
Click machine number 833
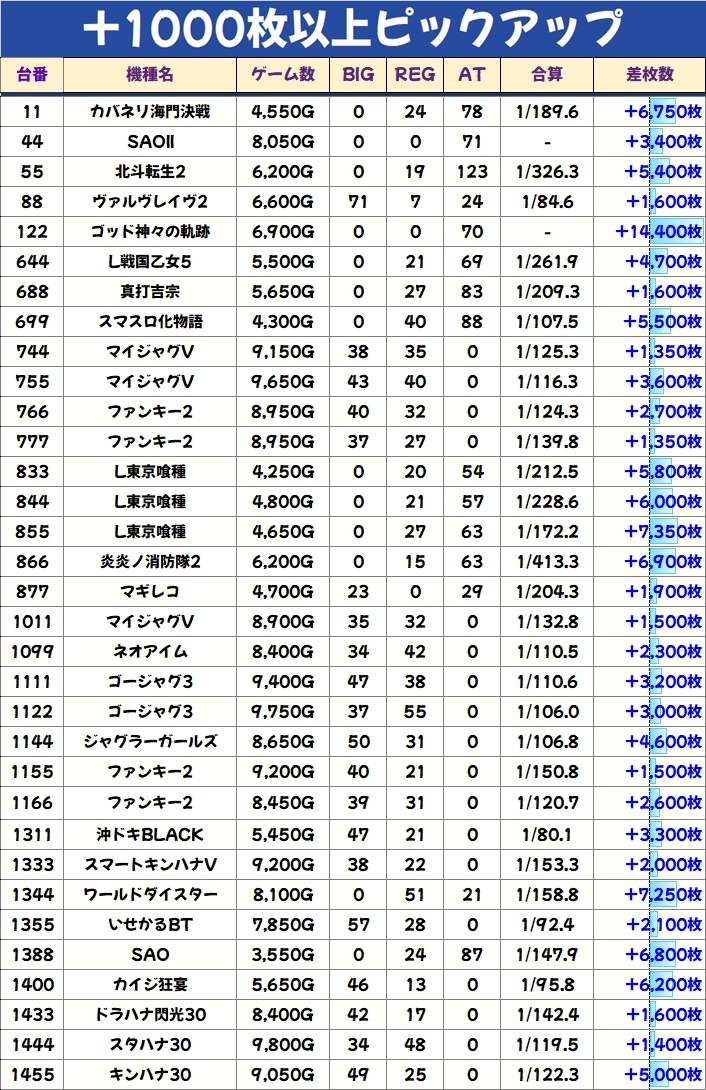coord(32,471)
